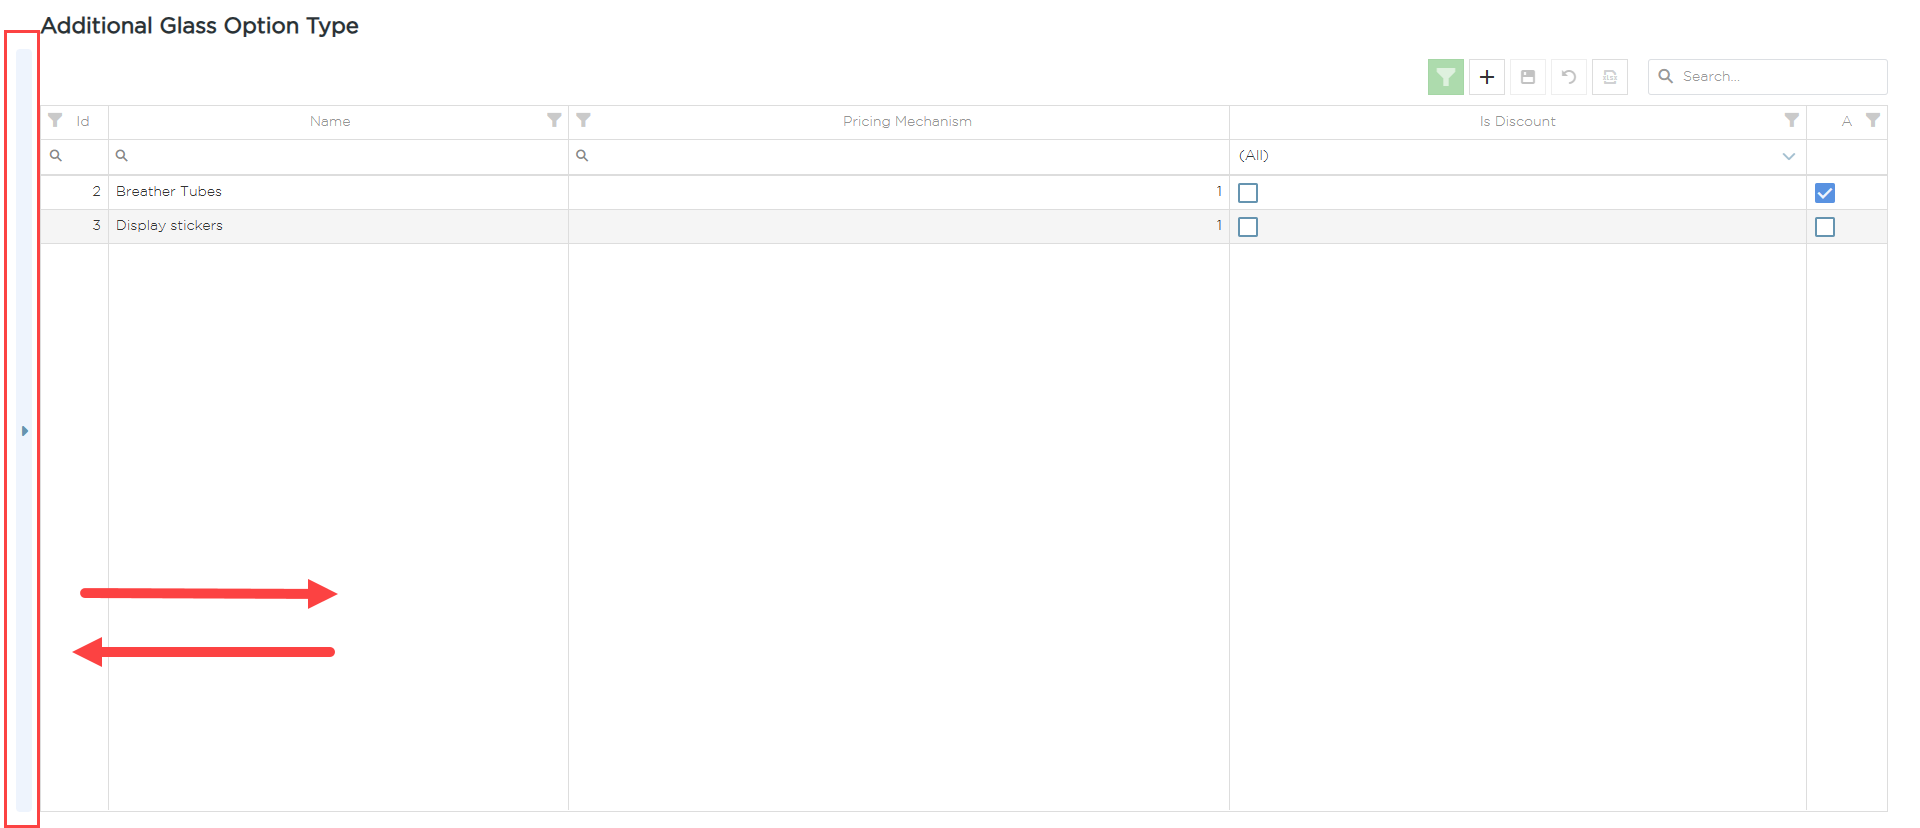Check Is Discount for Display stickers
The height and width of the screenshot is (828, 1920).
click(1248, 227)
